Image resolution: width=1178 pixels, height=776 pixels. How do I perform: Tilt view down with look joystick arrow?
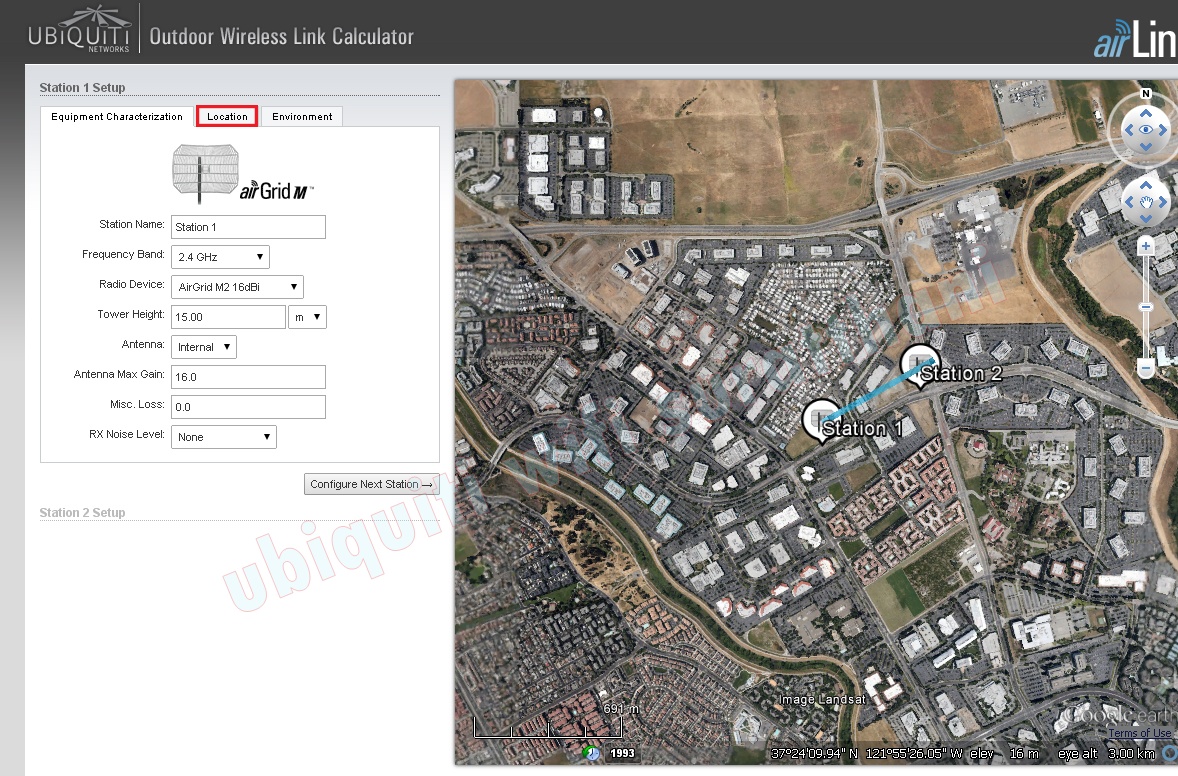point(1146,146)
